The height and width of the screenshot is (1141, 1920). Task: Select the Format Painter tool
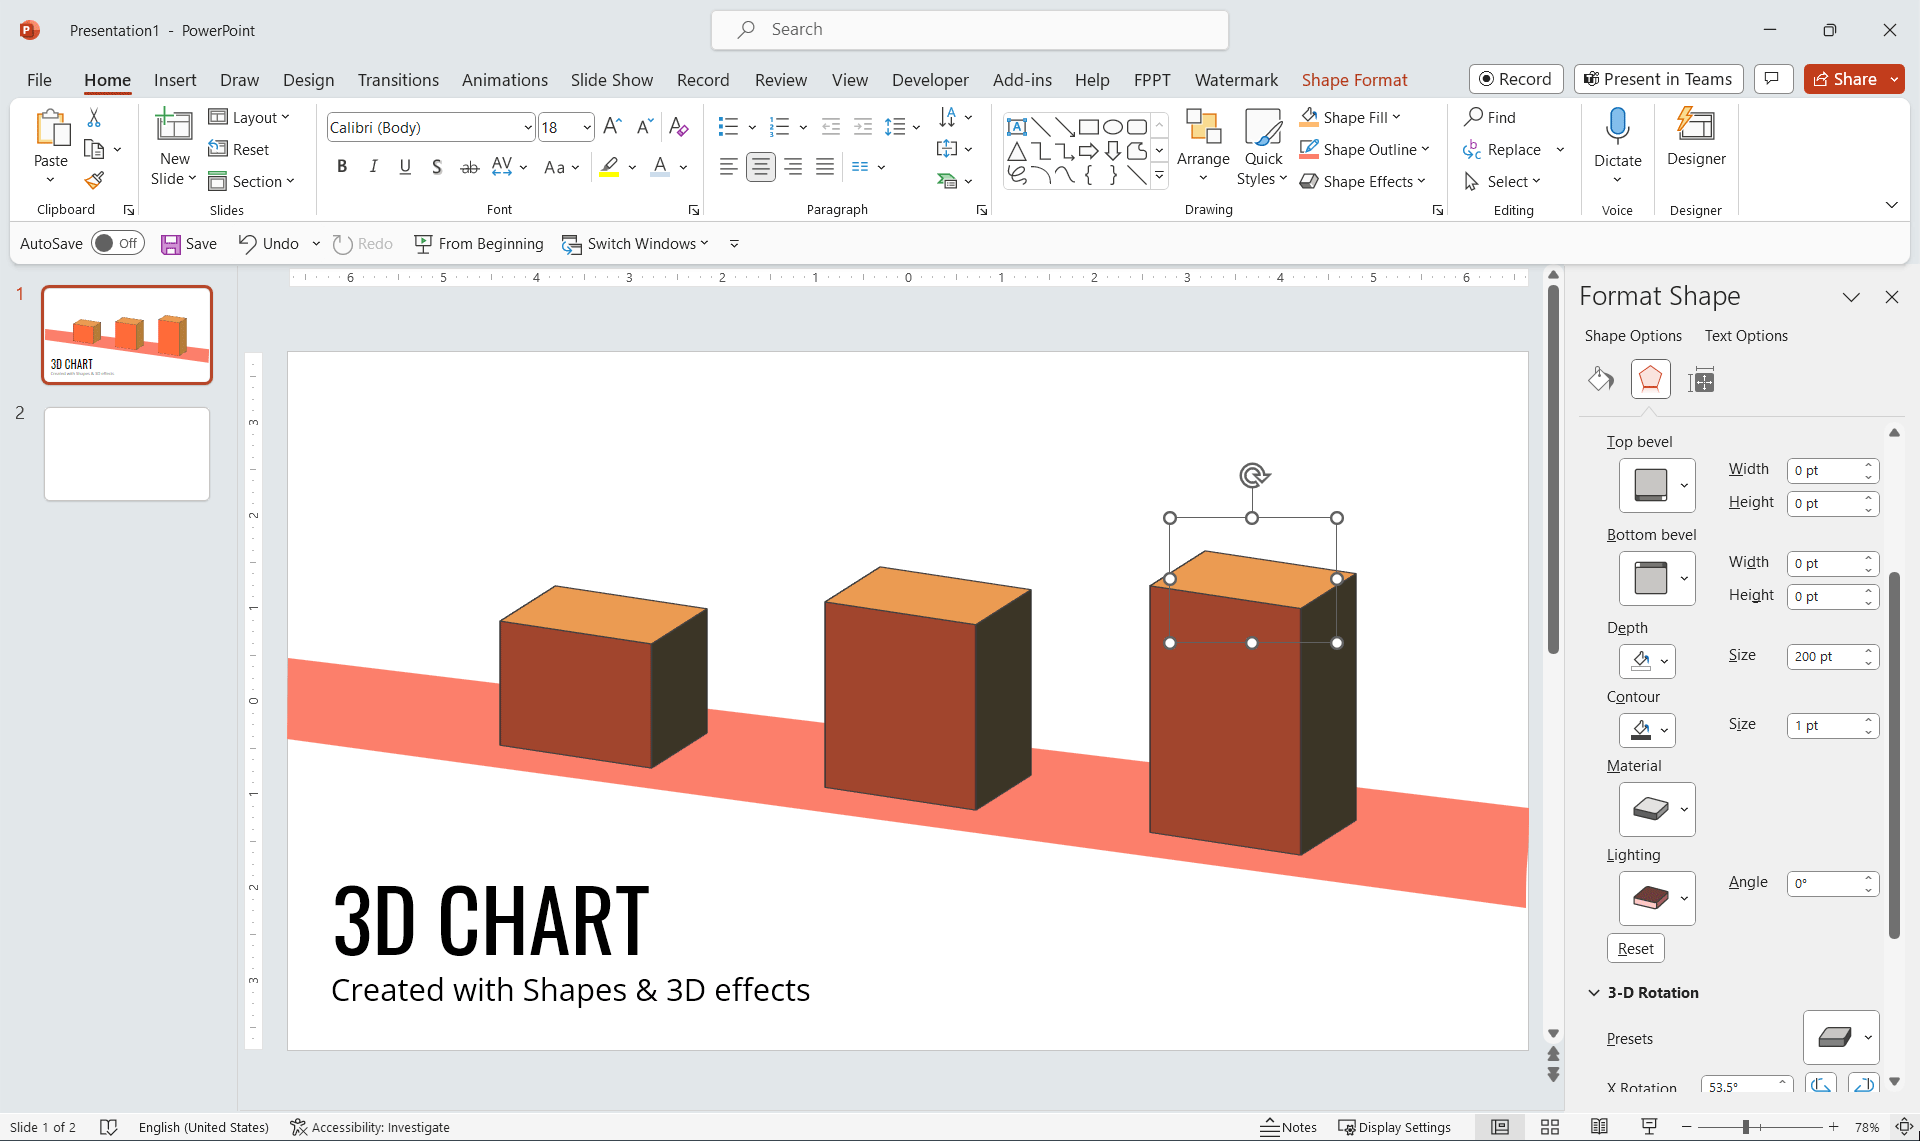coord(95,180)
